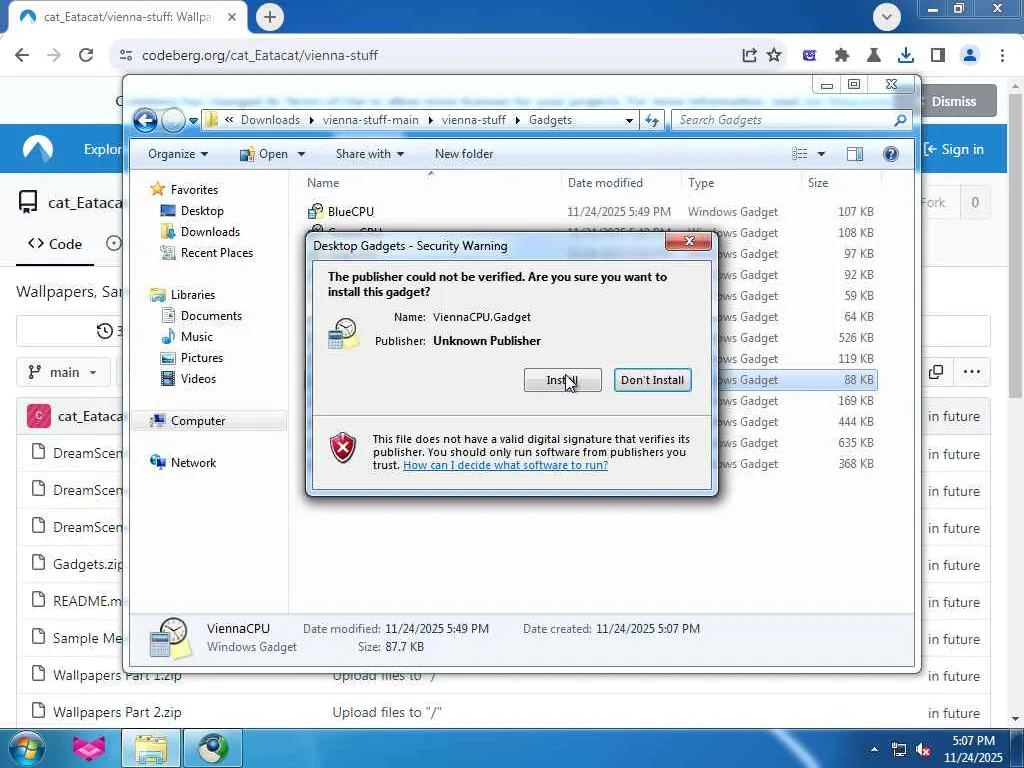The image size is (1024, 768).
Task: Open address bar history dropdown
Action: coord(629,120)
